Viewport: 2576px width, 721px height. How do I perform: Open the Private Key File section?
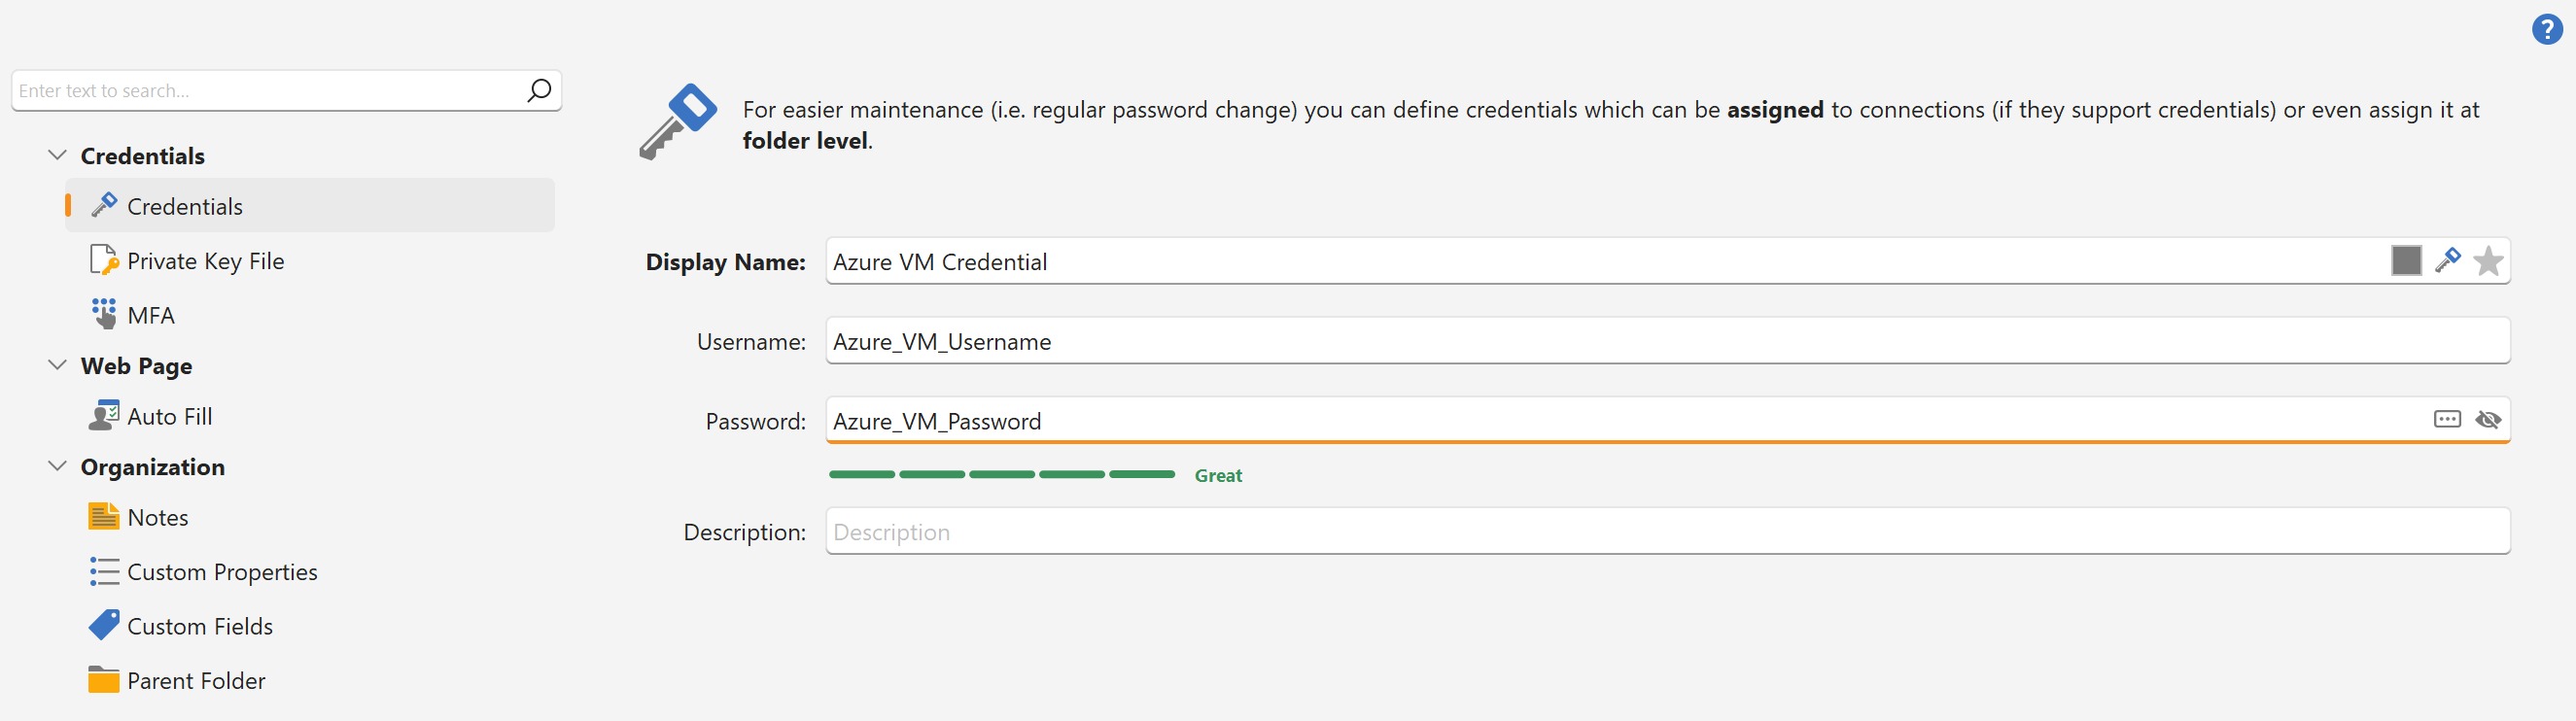click(x=205, y=262)
